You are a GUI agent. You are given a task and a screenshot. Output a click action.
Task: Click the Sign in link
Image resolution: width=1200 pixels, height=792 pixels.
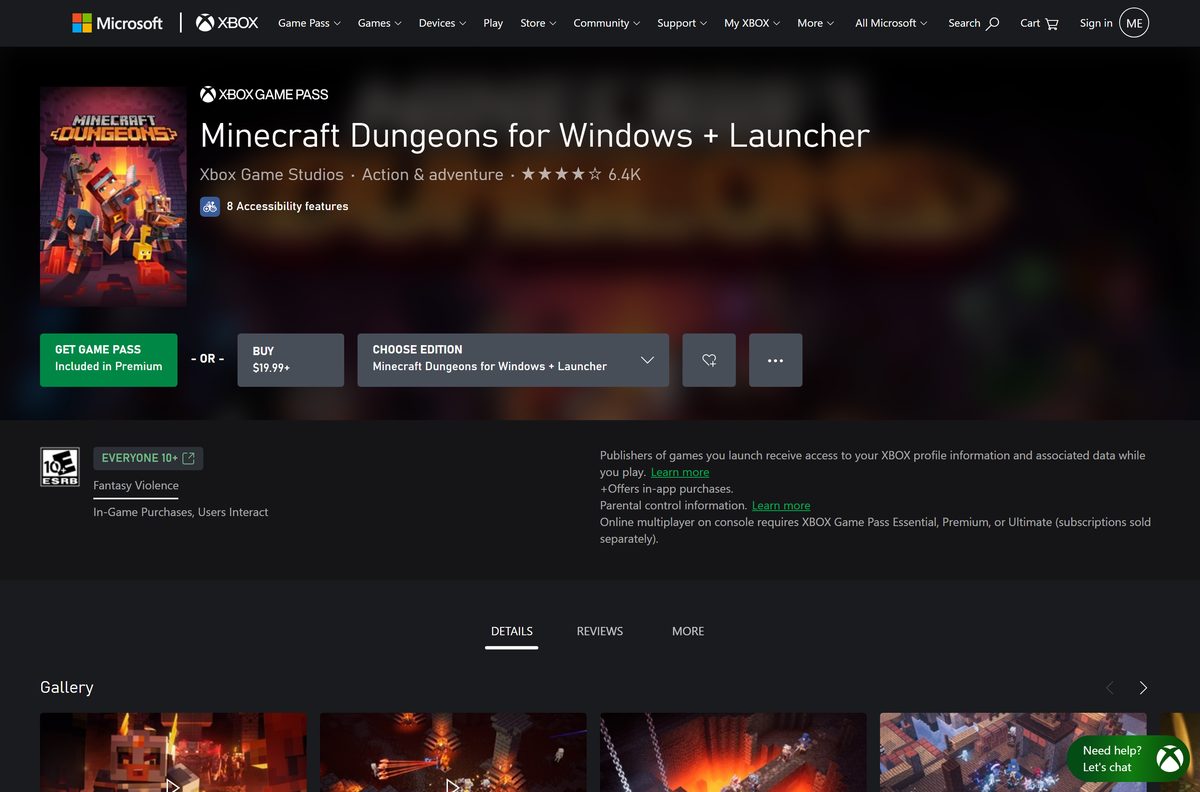1096,23
